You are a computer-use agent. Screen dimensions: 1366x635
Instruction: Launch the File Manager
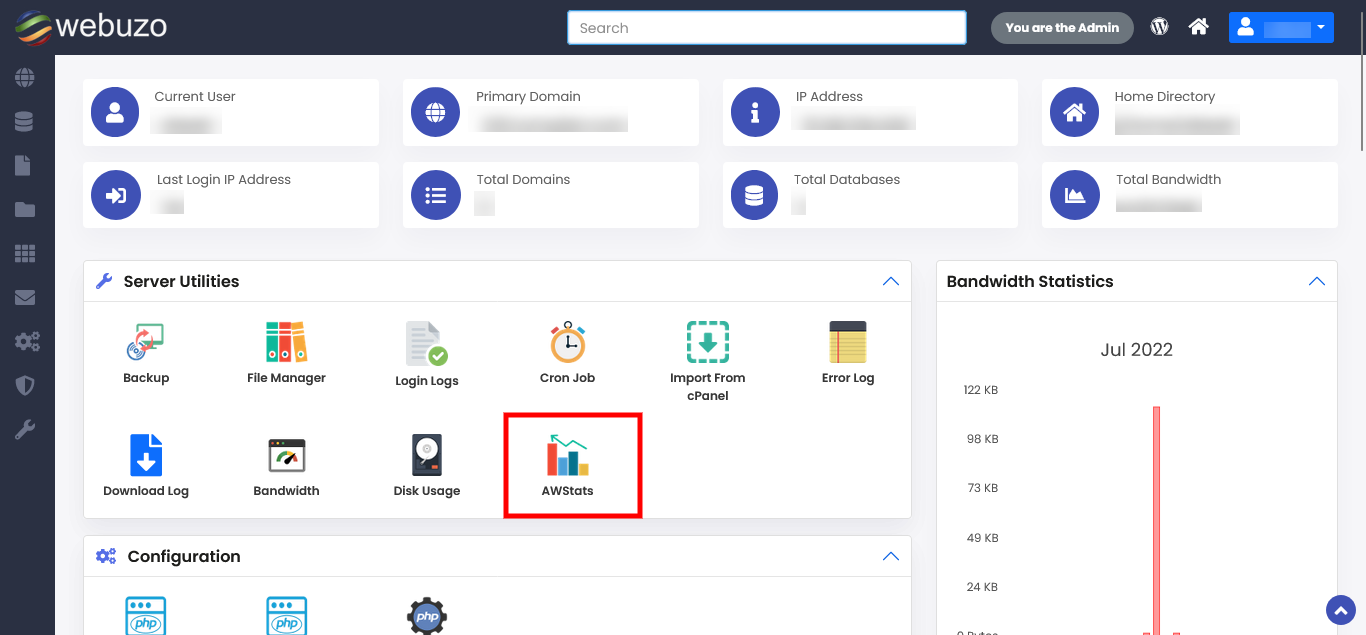coord(286,350)
